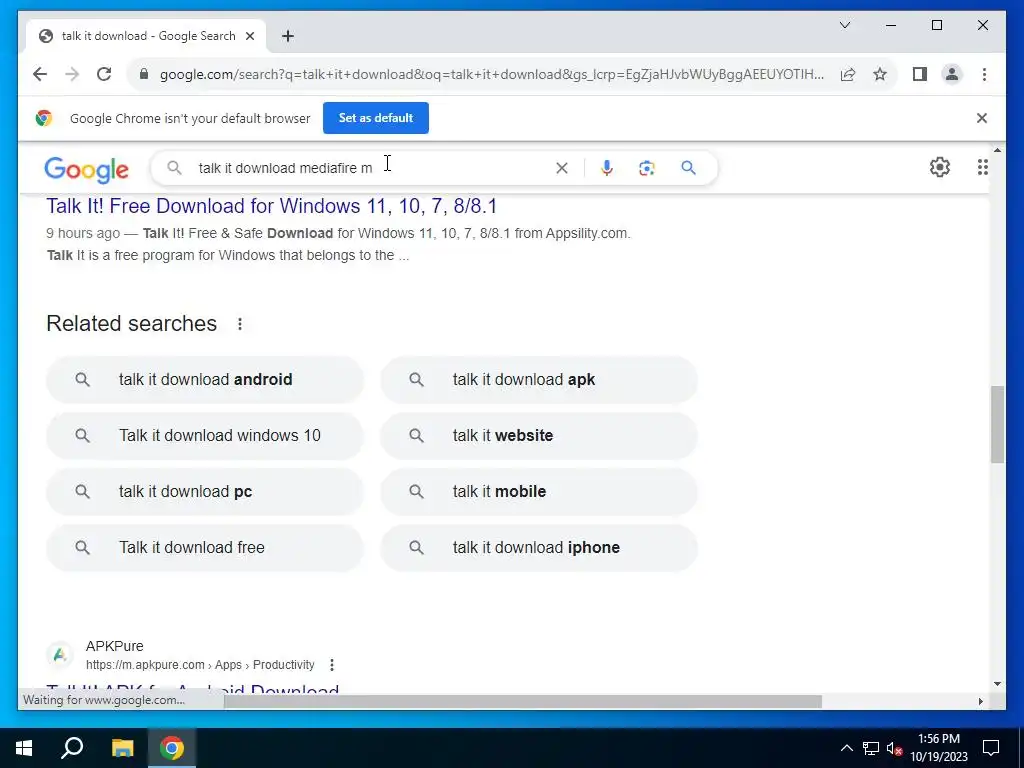This screenshot has height=768, width=1024.
Task: Select related search 'talk it download pc'
Action: tap(204, 492)
